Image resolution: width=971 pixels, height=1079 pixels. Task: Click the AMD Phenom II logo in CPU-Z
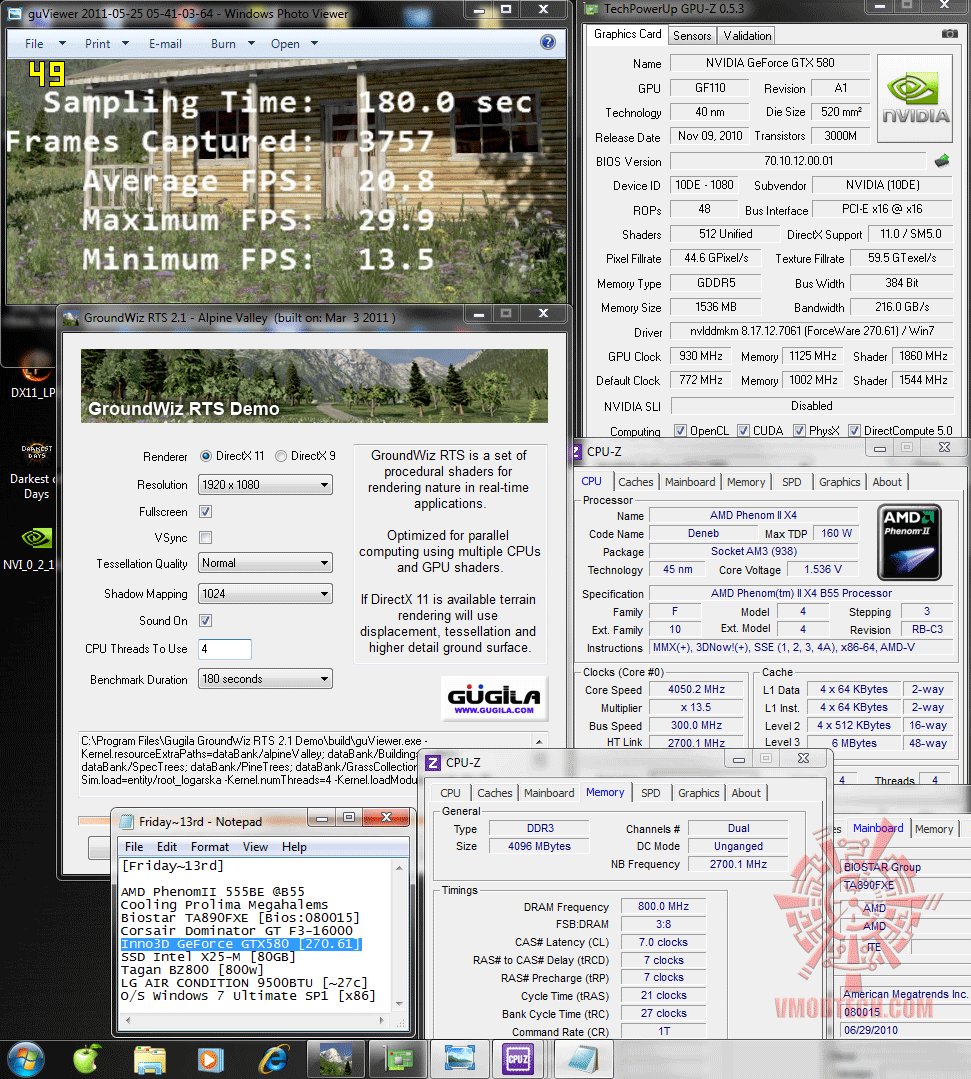click(909, 542)
